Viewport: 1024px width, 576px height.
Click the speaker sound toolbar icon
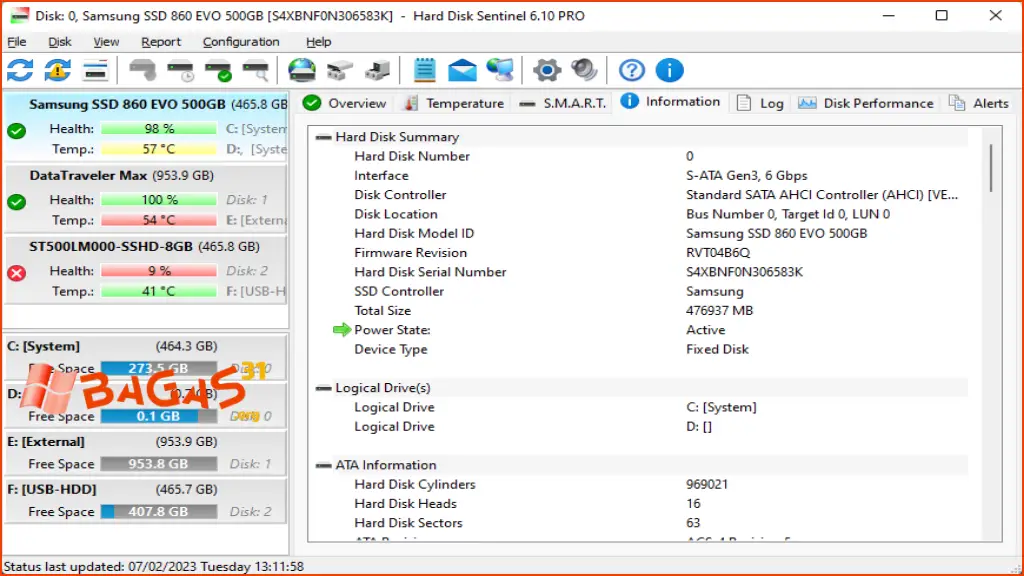pos(584,71)
